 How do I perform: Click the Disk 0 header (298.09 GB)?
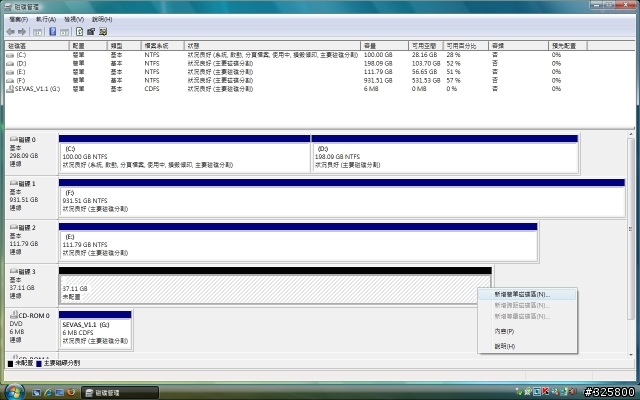pyautogui.click(x=31, y=152)
